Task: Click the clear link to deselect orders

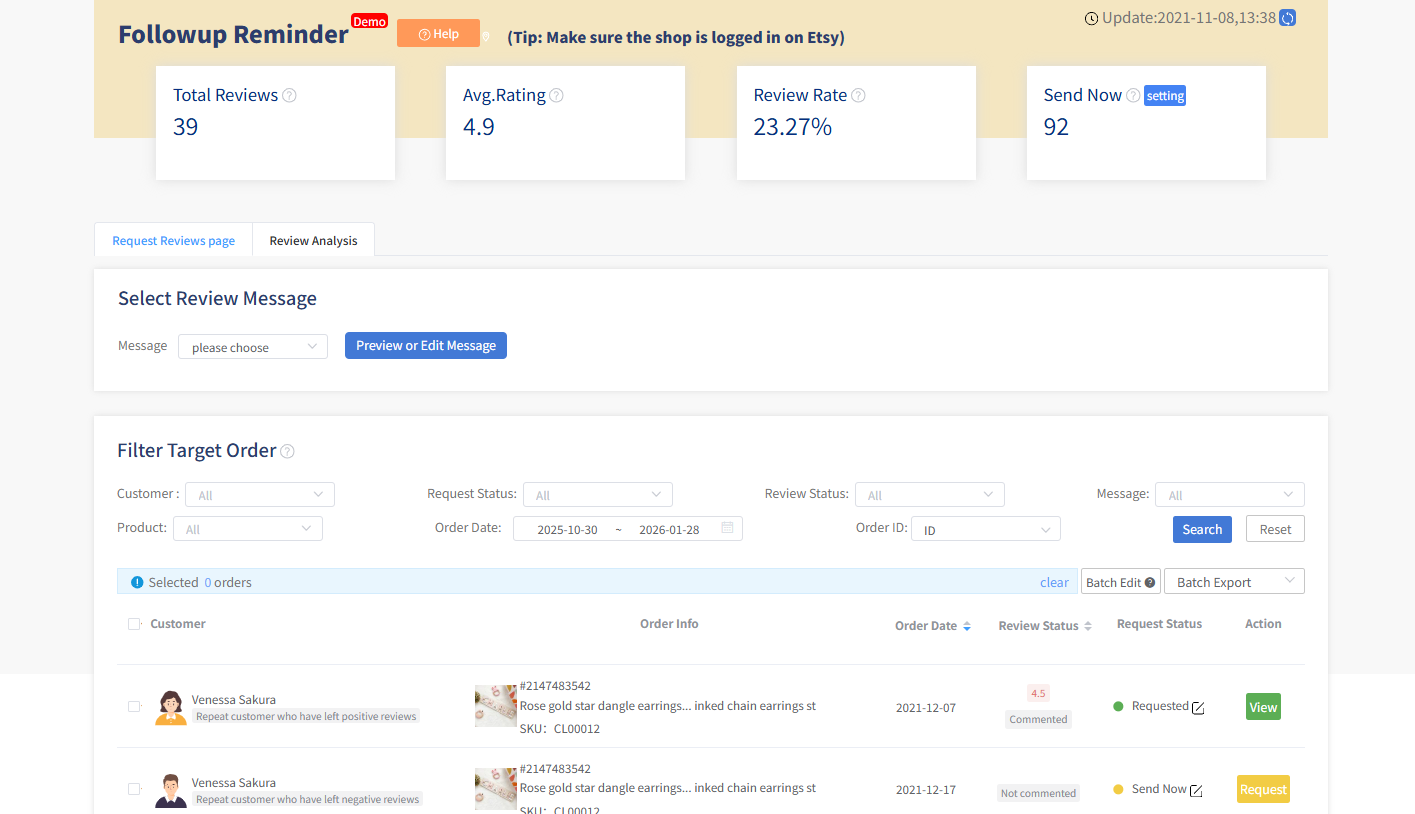Action: point(1054,581)
